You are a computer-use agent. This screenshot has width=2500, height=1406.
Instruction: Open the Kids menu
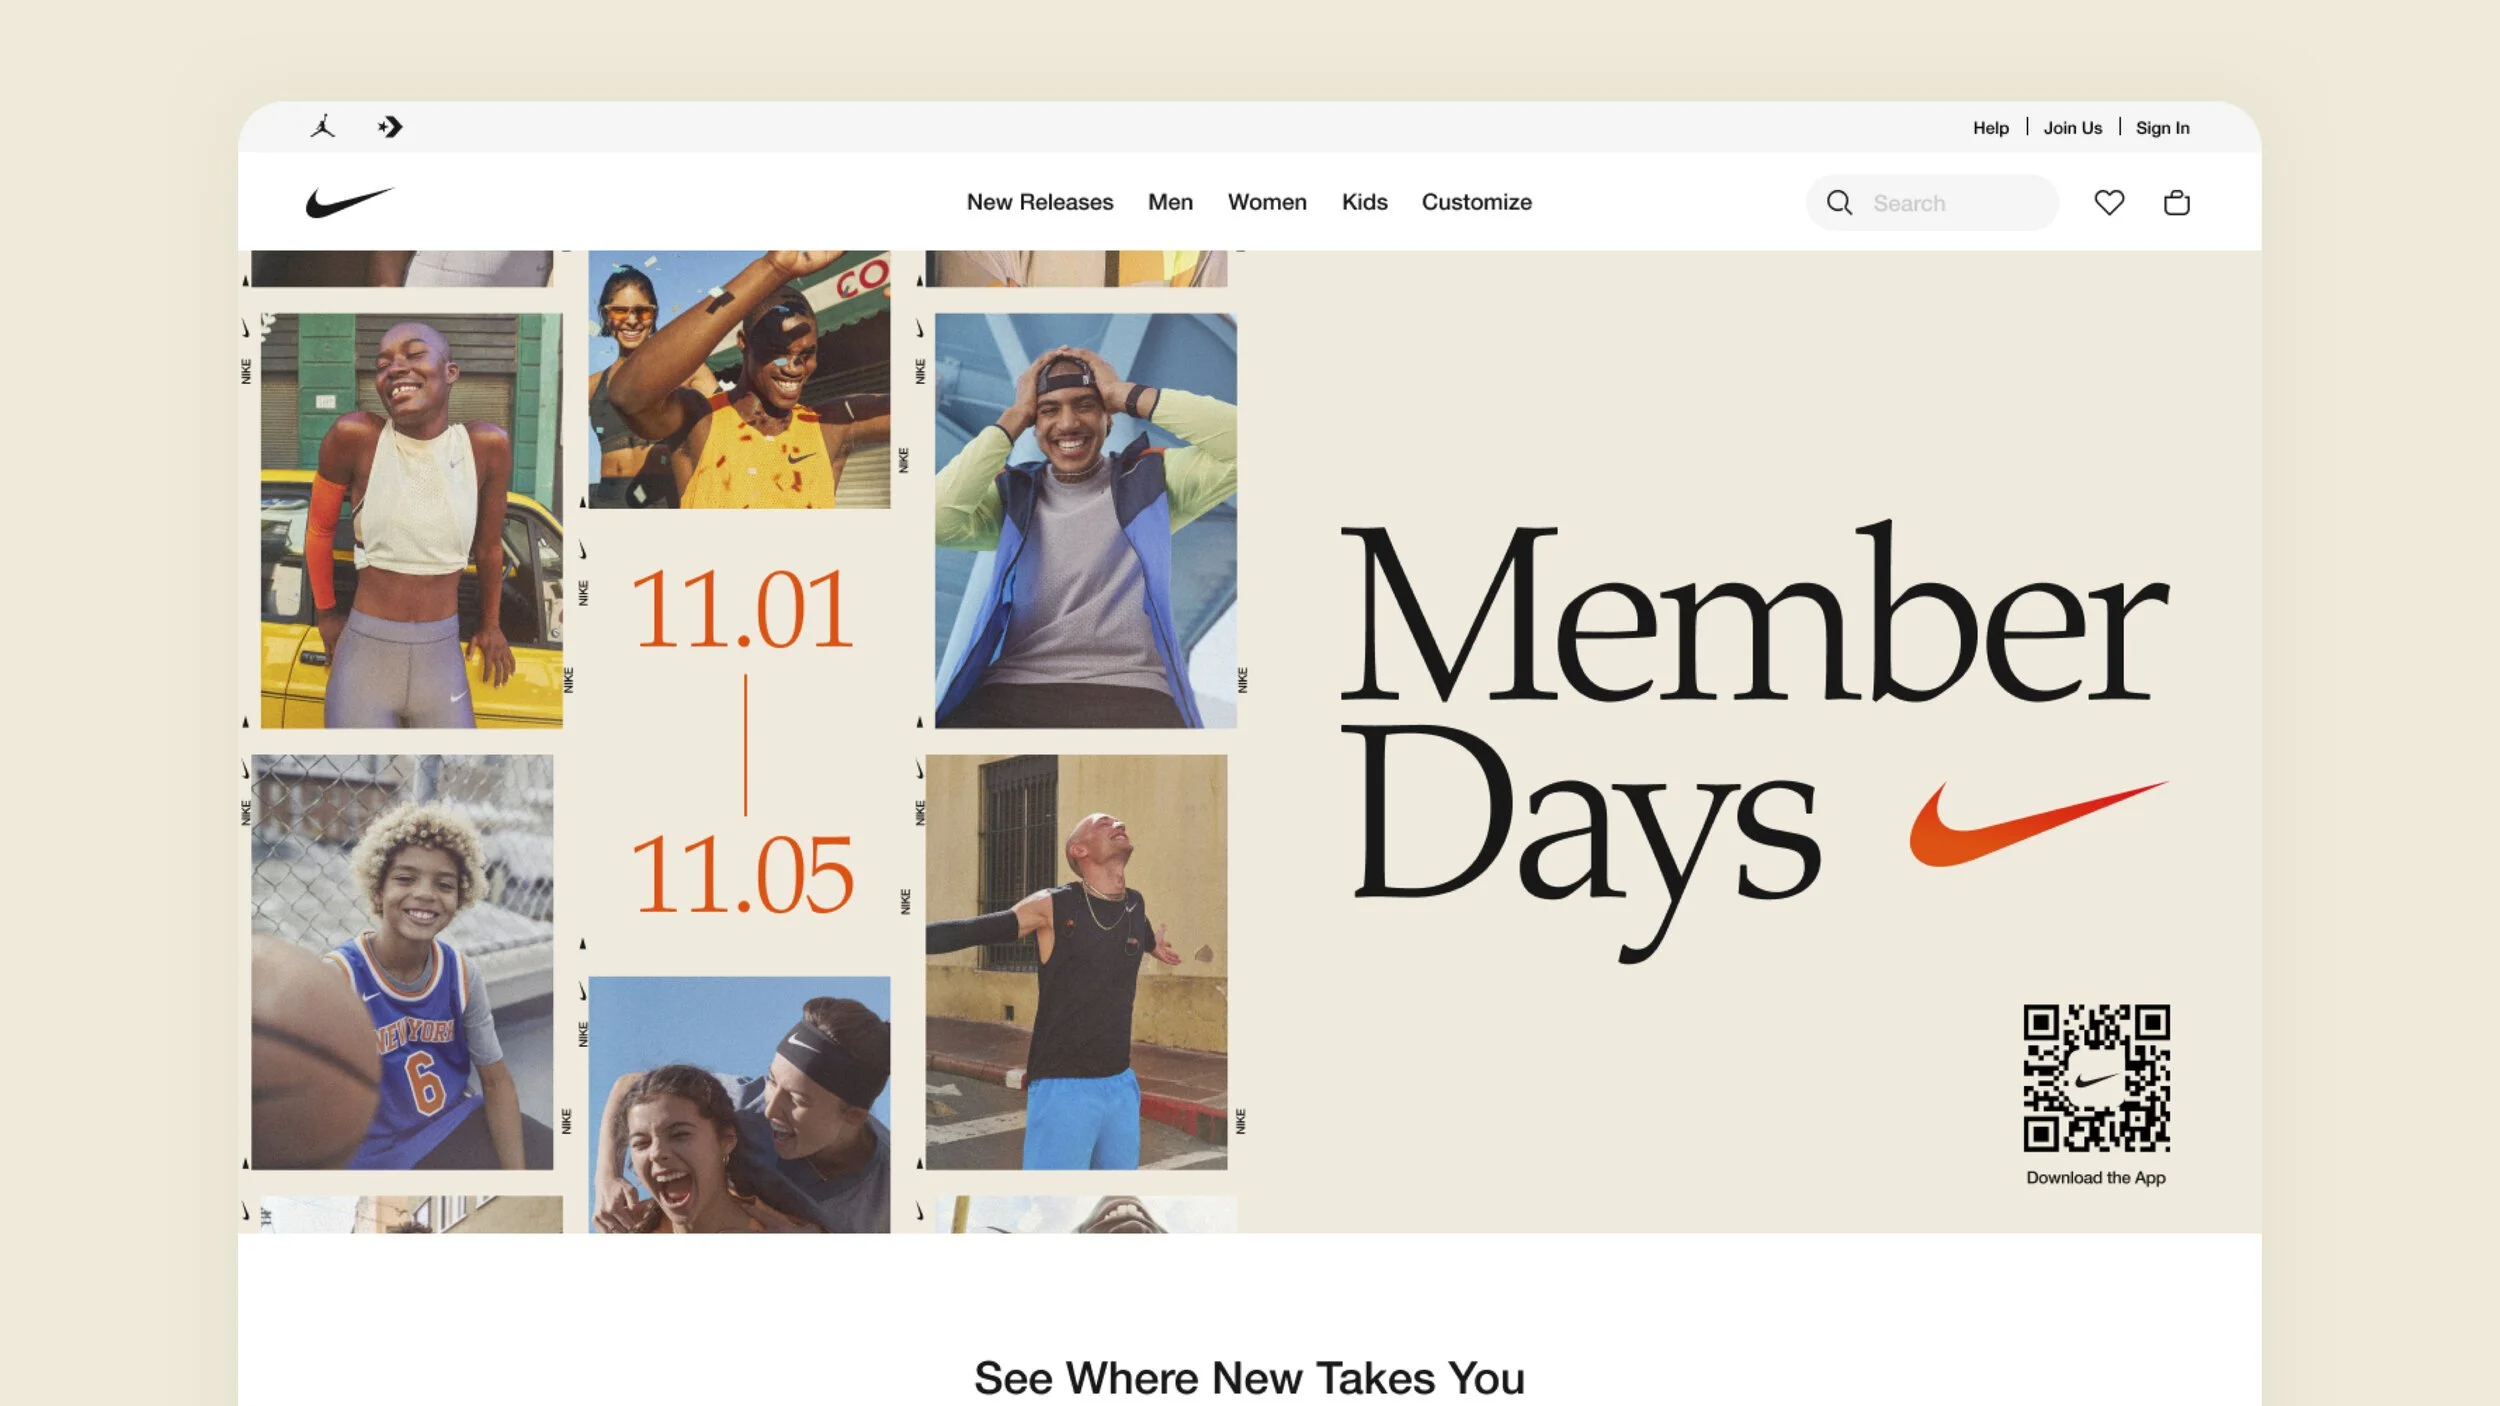pyautogui.click(x=1364, y=202)
